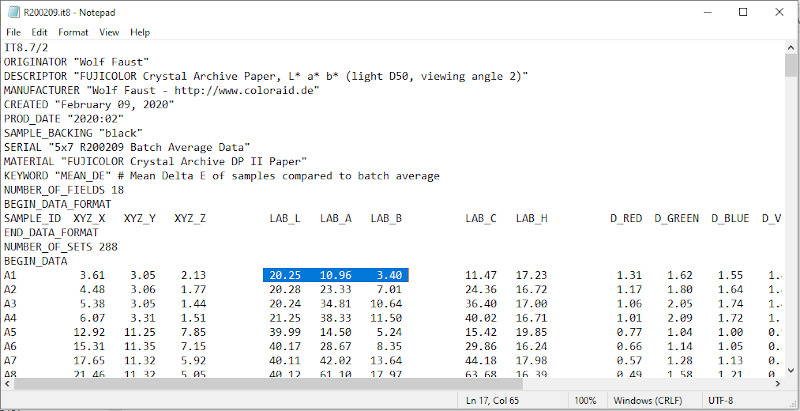Image resolution: width=800 pixels, height=411 pixels.
Task: Open the Format menu
Action: (x=72, y=32)
